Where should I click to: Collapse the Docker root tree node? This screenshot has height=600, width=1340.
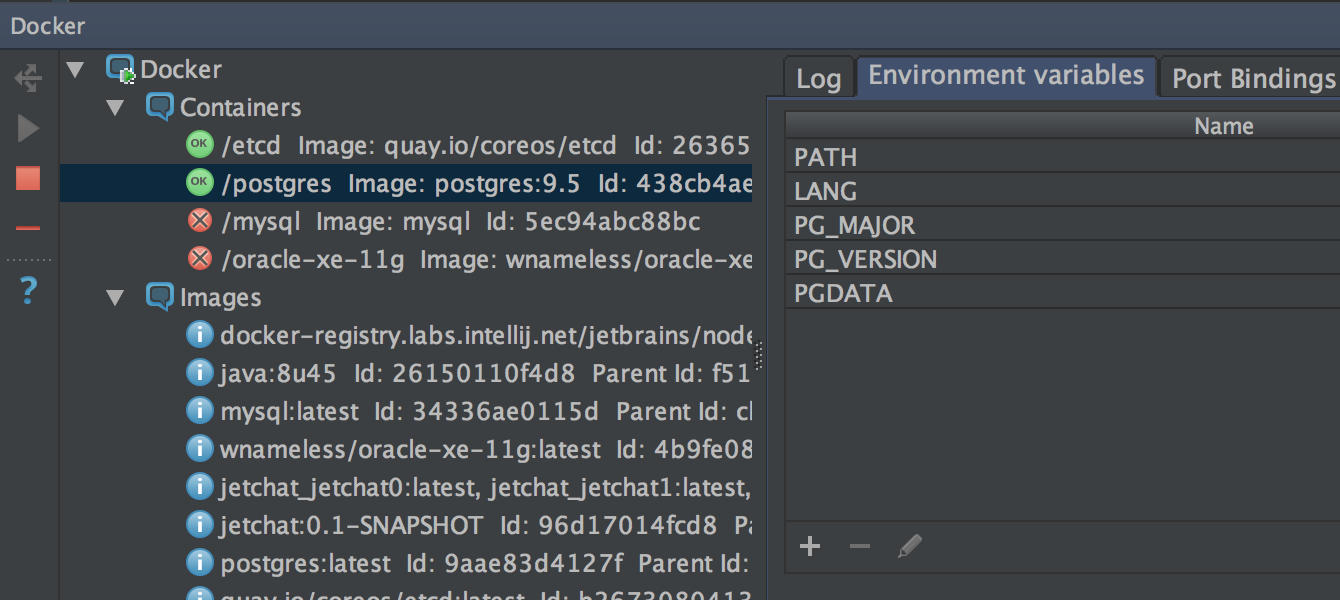click(x=75, y=70)
